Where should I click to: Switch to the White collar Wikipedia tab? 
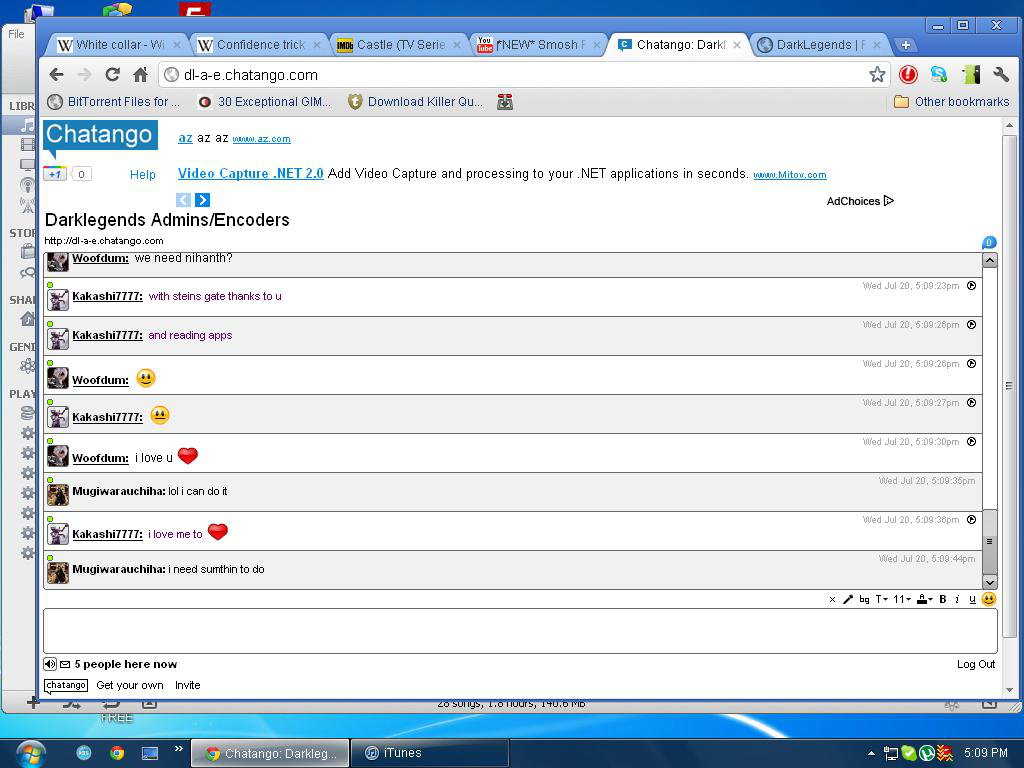[x=119, y=44]
